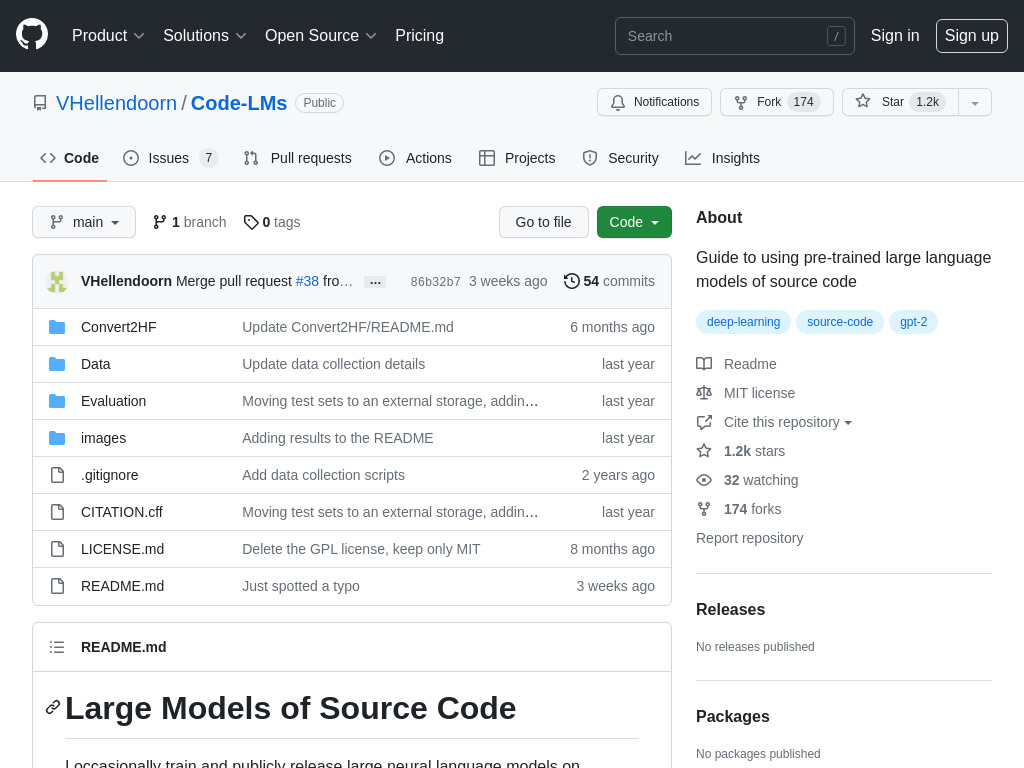Click the eye icon beside 32 watching
Screen dimensions: 1024x768
pos(704,480)
